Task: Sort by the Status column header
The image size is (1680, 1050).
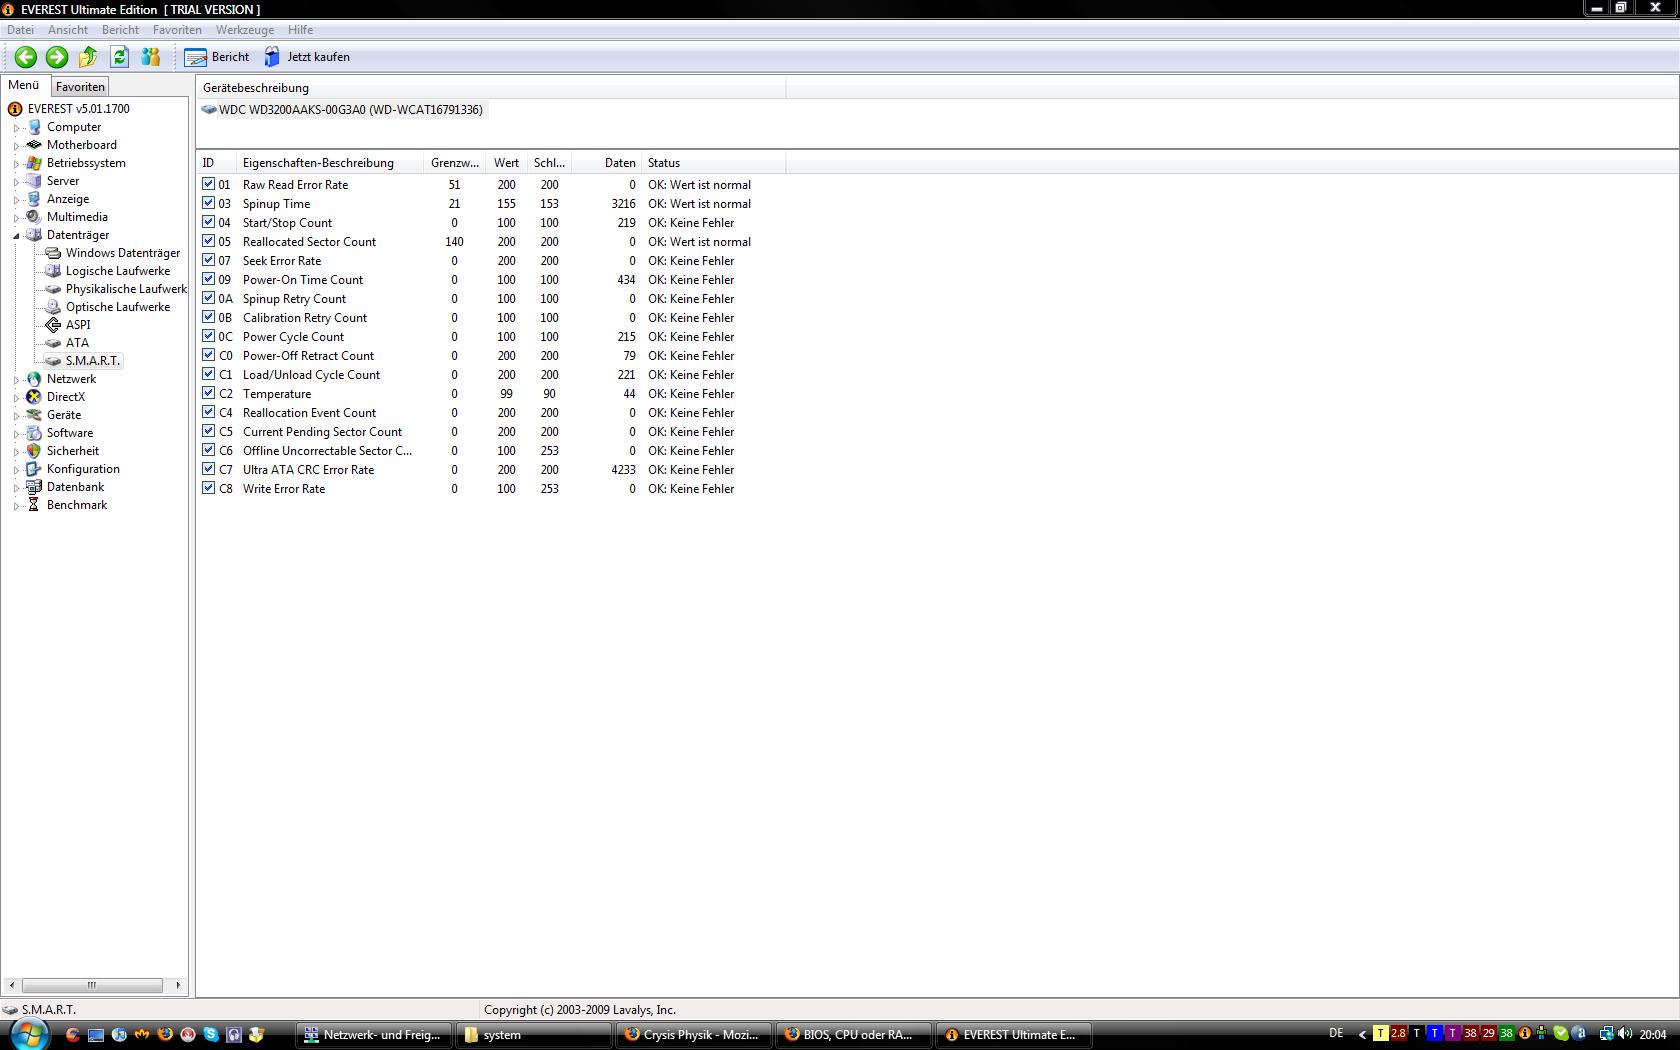Action: tap(714, 163)
